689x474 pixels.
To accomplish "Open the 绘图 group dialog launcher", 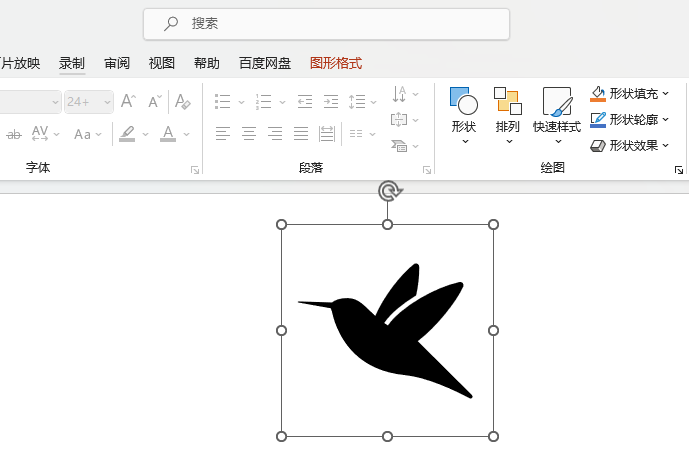I will 679,170.
